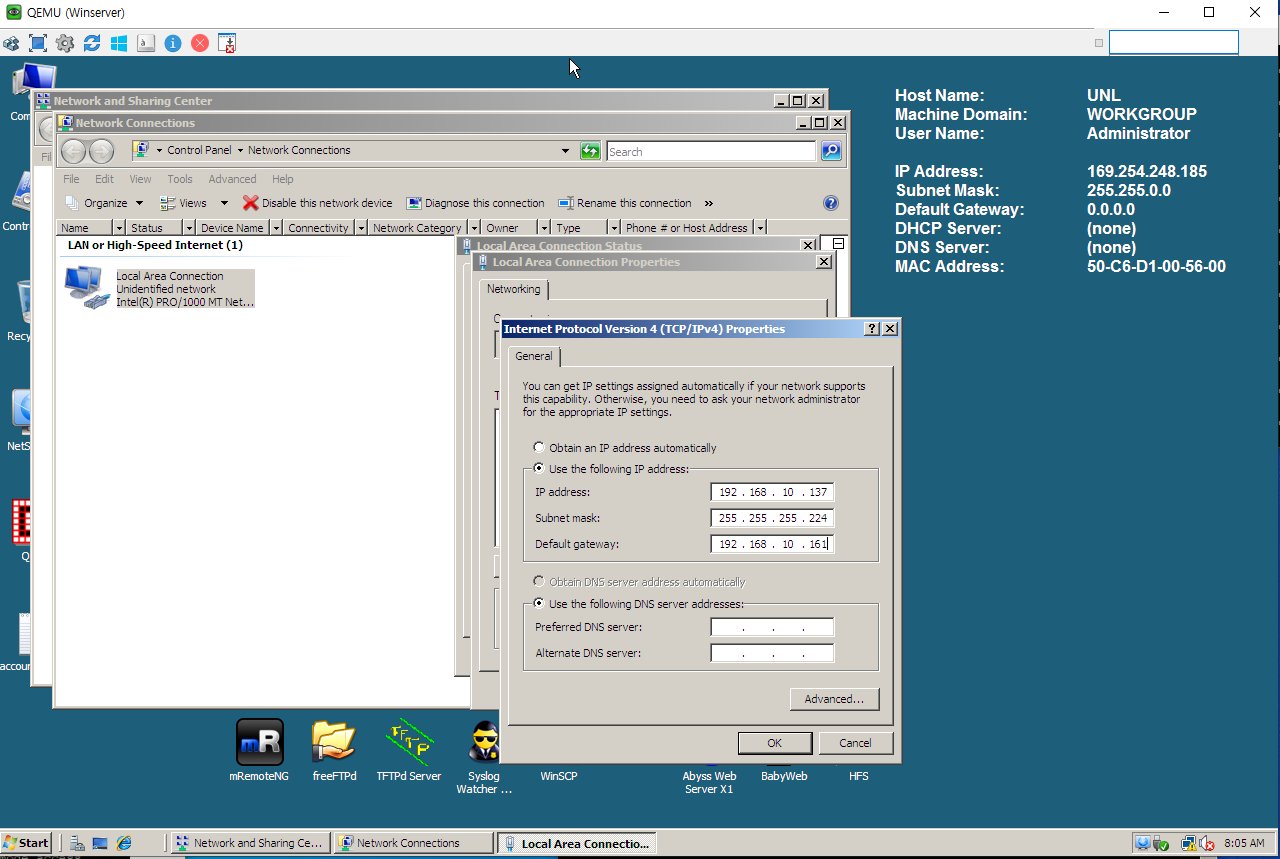Select the General tab in IPv4 Properties

click(x=534, y=356)
